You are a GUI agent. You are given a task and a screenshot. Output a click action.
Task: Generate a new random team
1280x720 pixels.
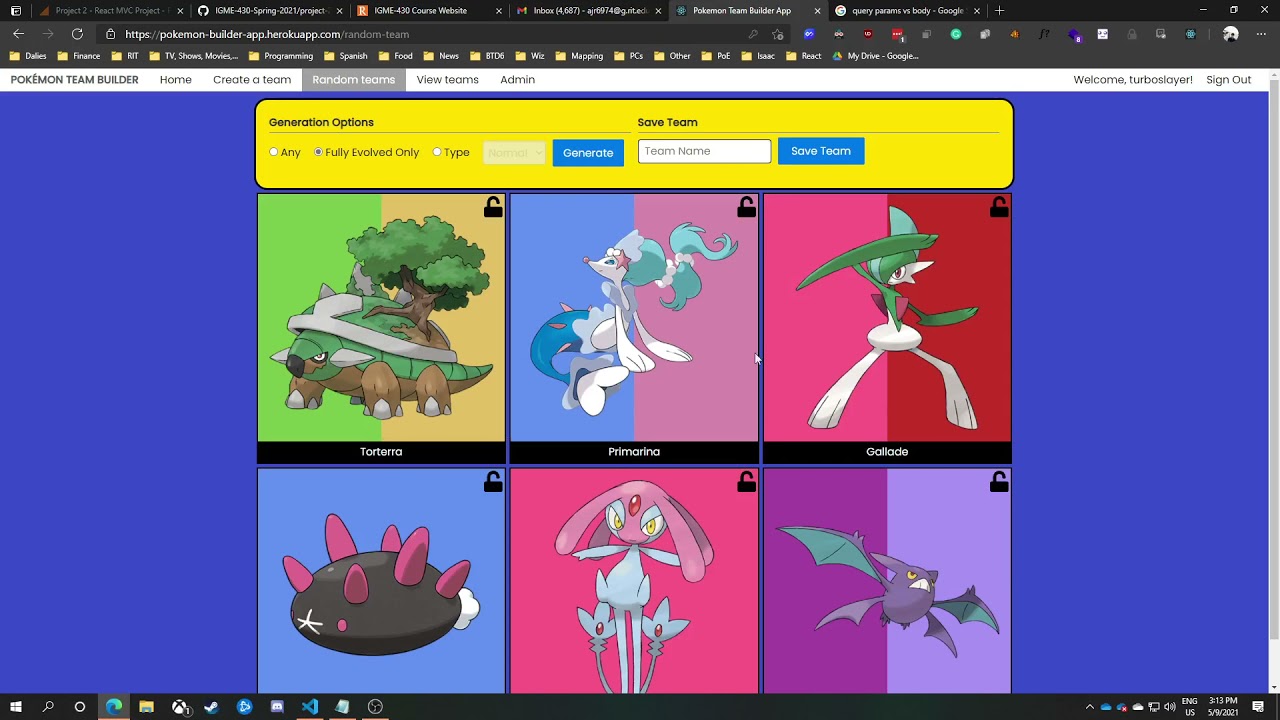pyautogui.click(x=588, y=153)
